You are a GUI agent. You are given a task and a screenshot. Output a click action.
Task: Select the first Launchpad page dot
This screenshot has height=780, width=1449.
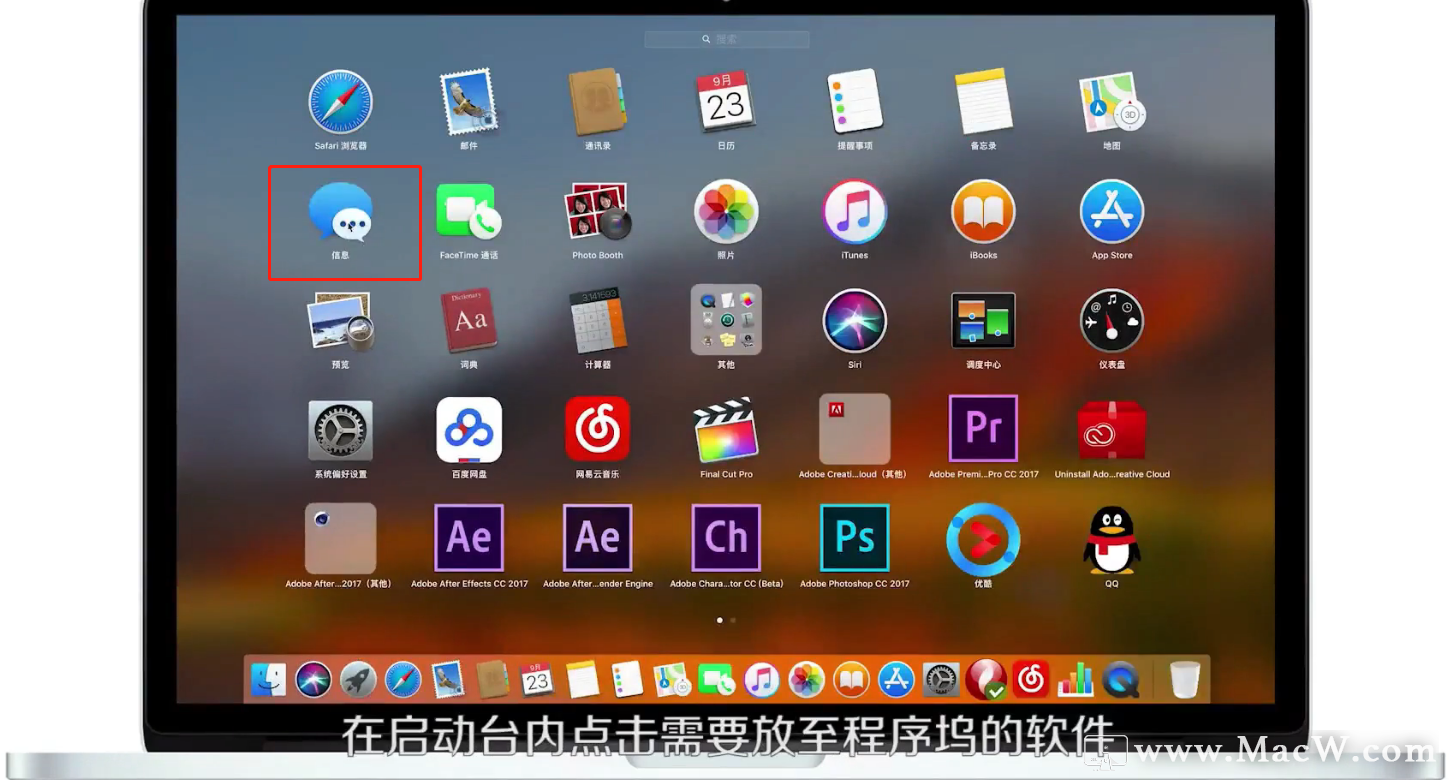point(719,620)
